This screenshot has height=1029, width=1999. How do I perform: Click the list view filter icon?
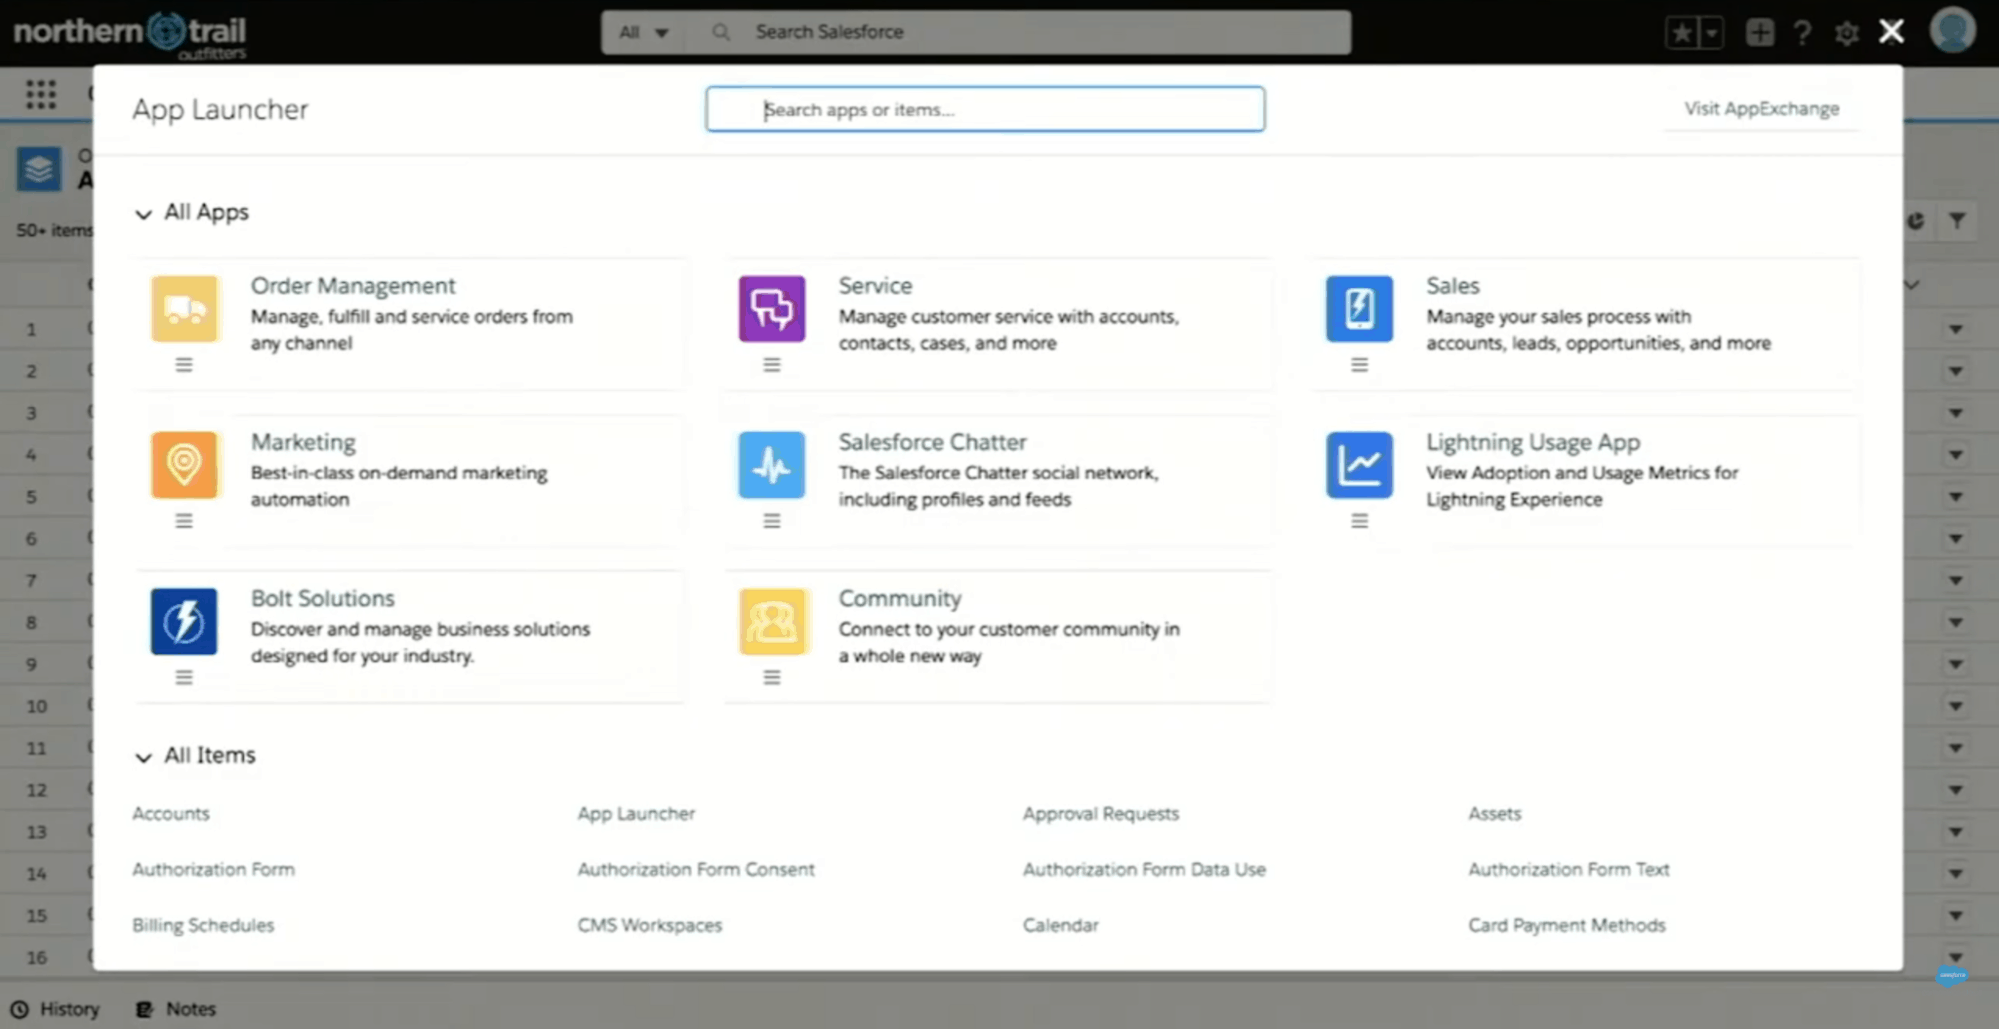pos(1957,221)
